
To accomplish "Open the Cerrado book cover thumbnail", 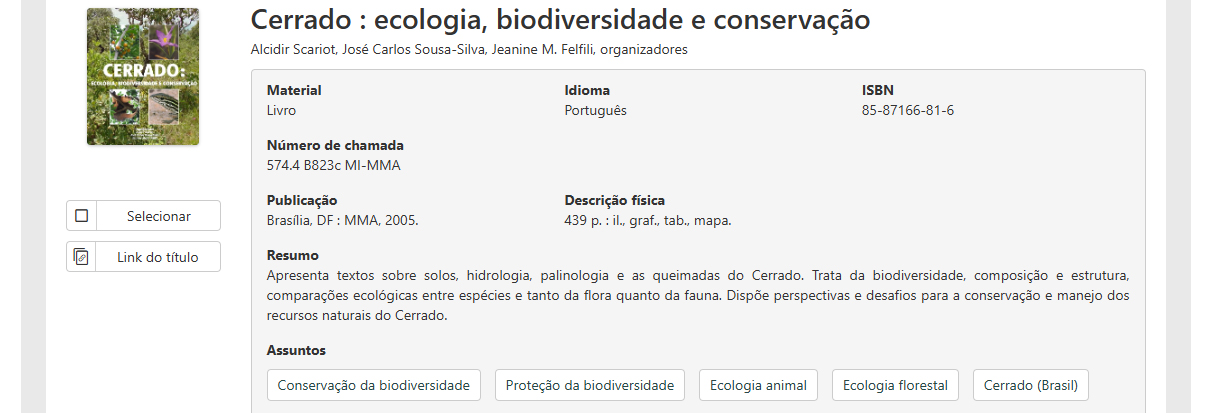I will [x=143, y=77].
